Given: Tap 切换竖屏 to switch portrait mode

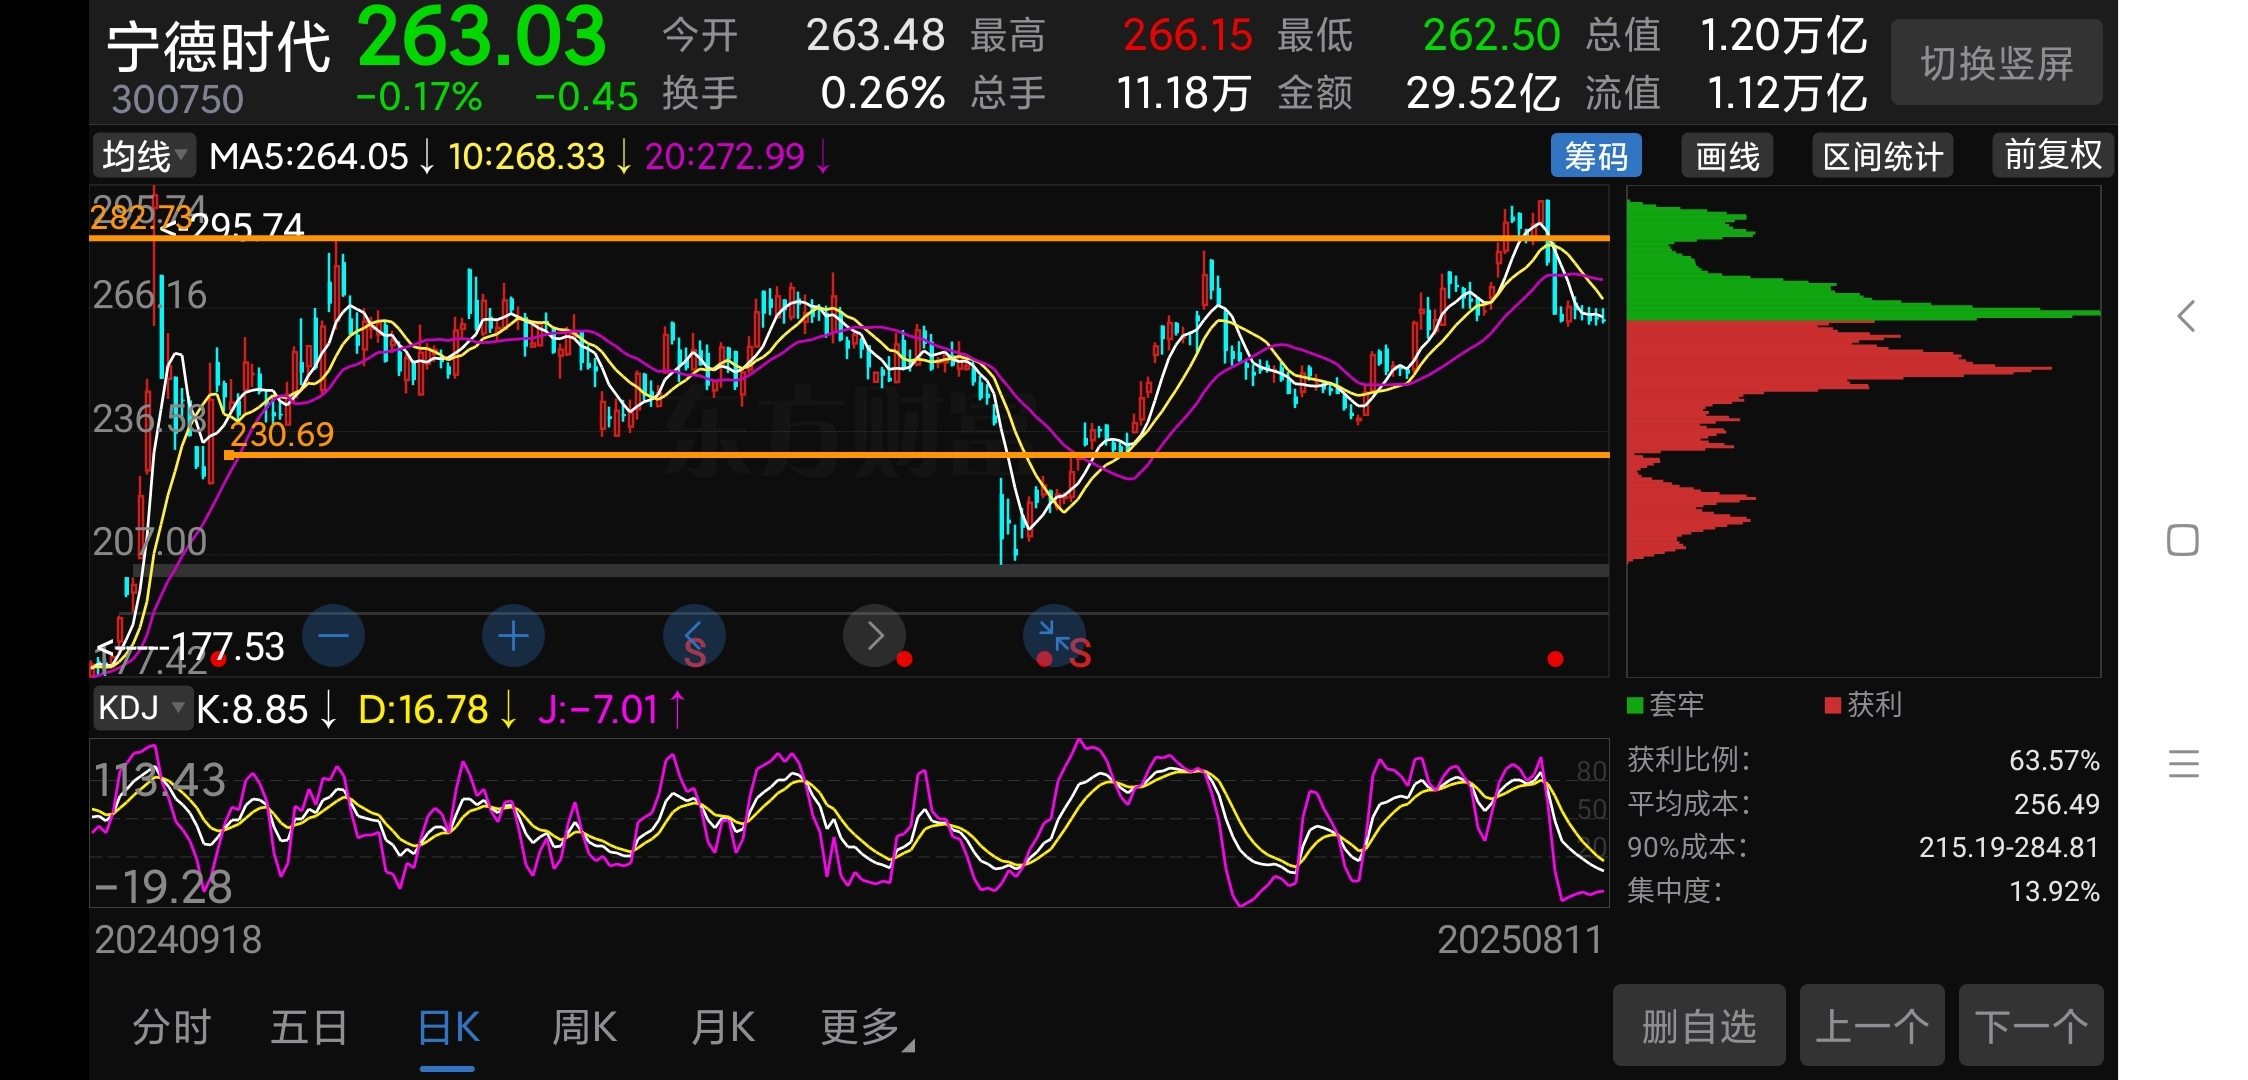Looking at the screenshot, I should pos(1996,63).
